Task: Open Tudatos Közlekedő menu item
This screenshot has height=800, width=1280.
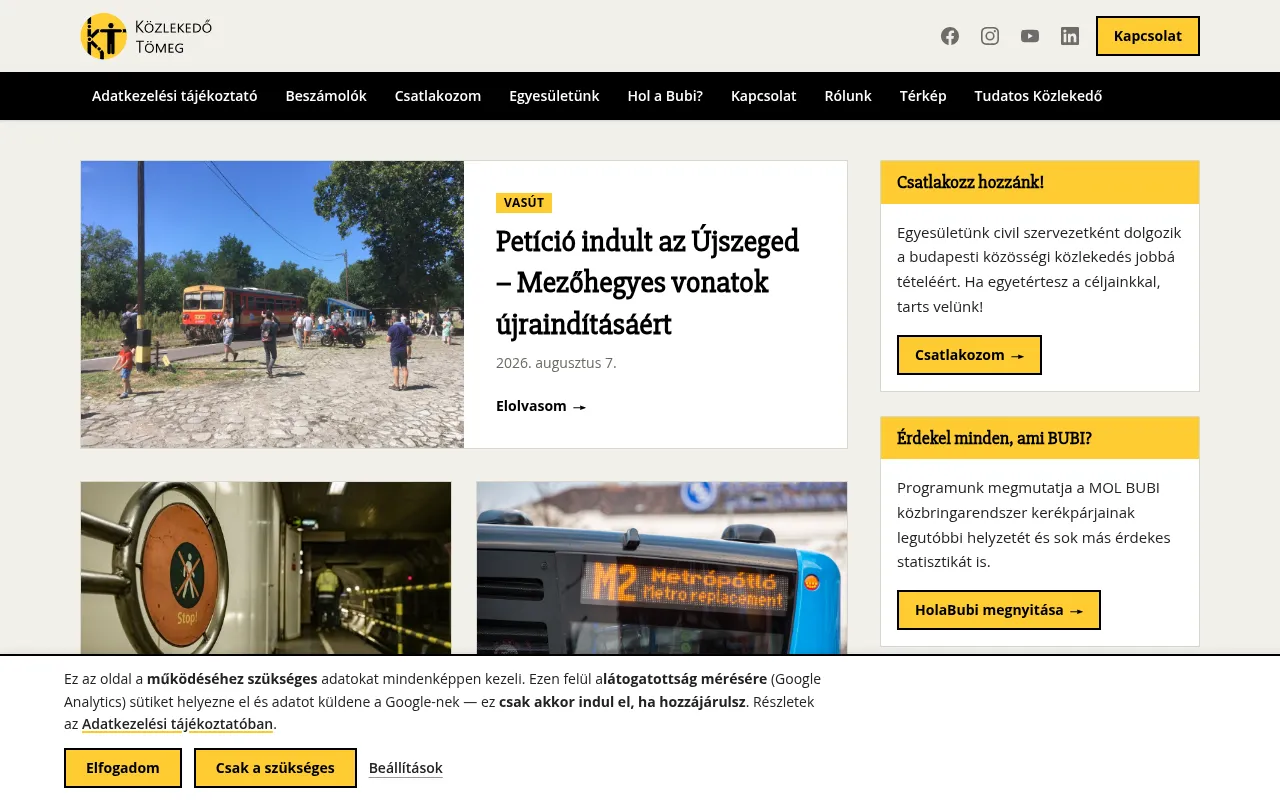Action: [x=1038, y=96]
